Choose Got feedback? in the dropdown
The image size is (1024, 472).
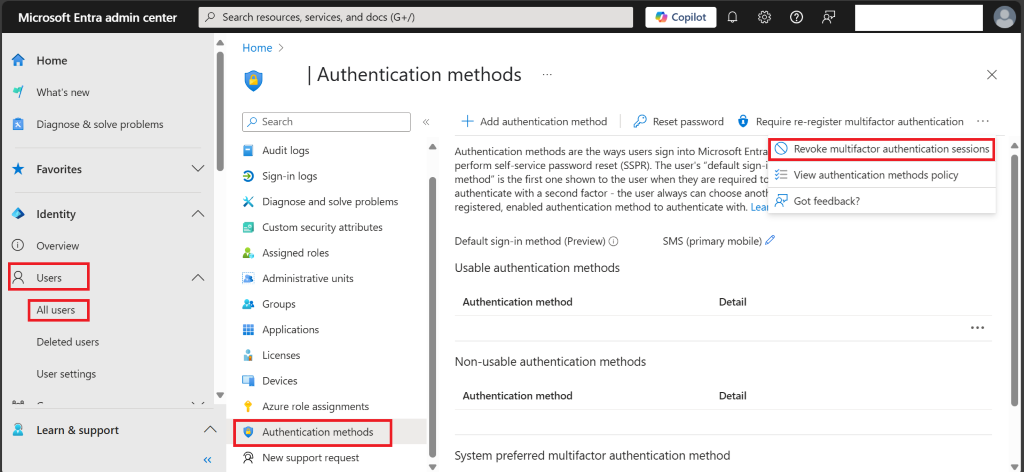click(x=882, y=201)
